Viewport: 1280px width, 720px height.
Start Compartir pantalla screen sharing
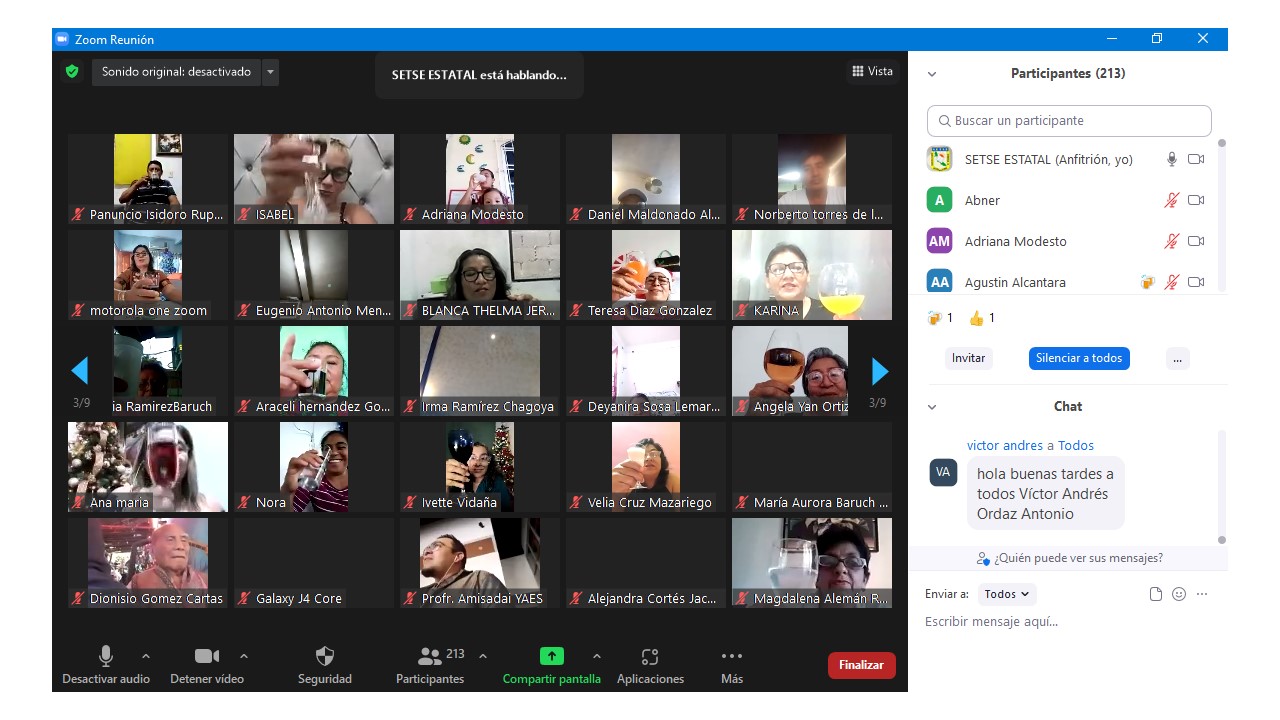coord(552,665)
